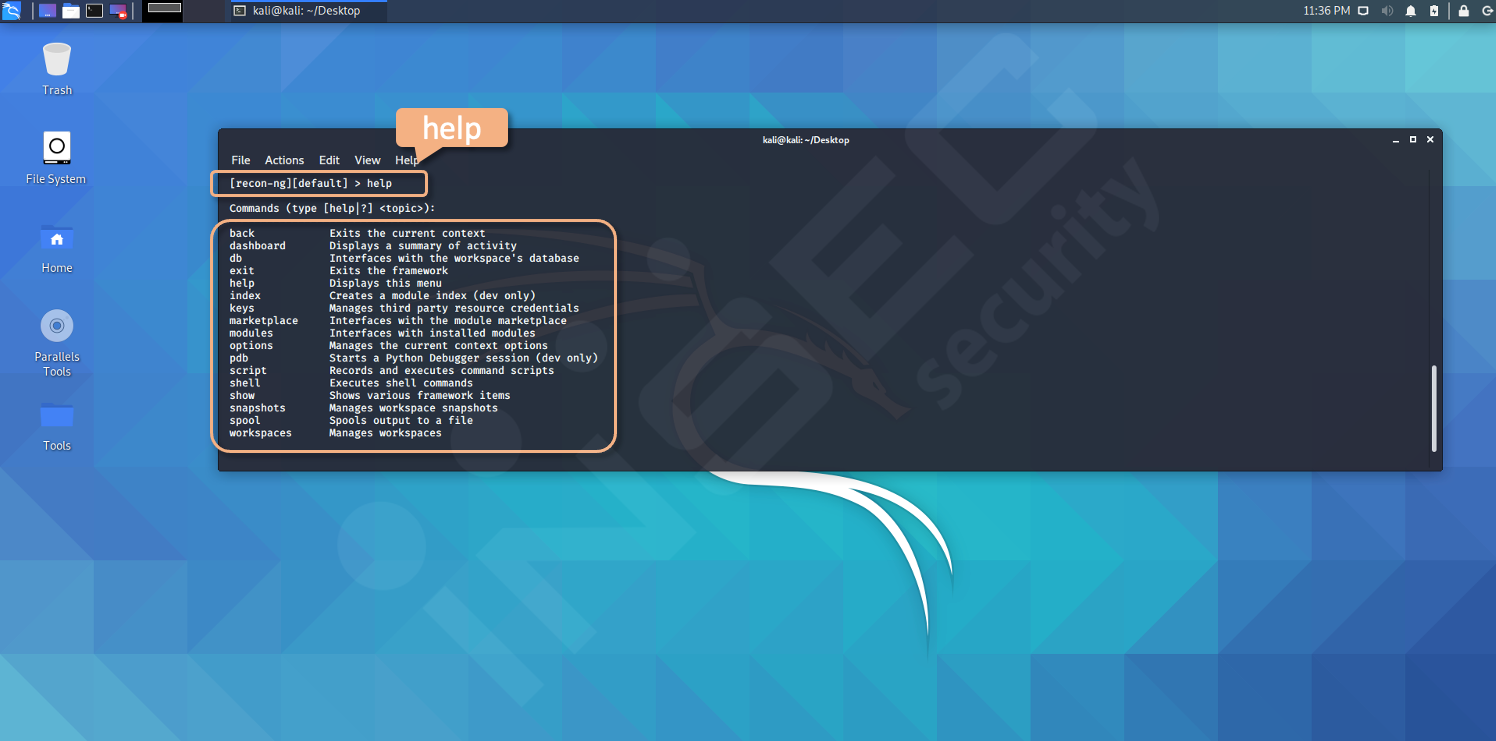Open the Kali applications menu
1496x741 pixels.
tap(11, 11)
